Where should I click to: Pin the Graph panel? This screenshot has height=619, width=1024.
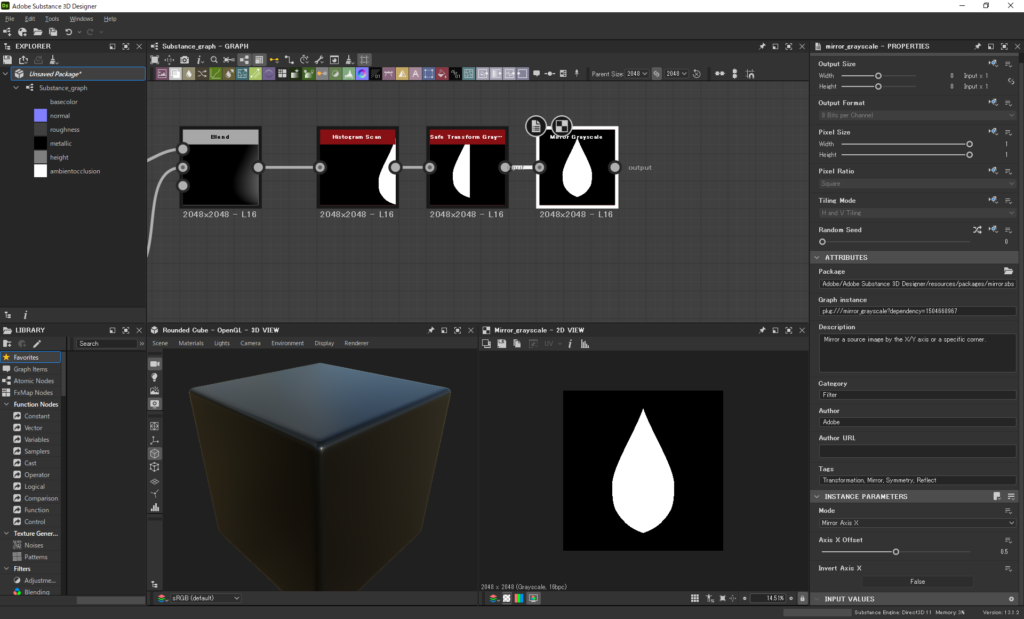tap(762, 46)
